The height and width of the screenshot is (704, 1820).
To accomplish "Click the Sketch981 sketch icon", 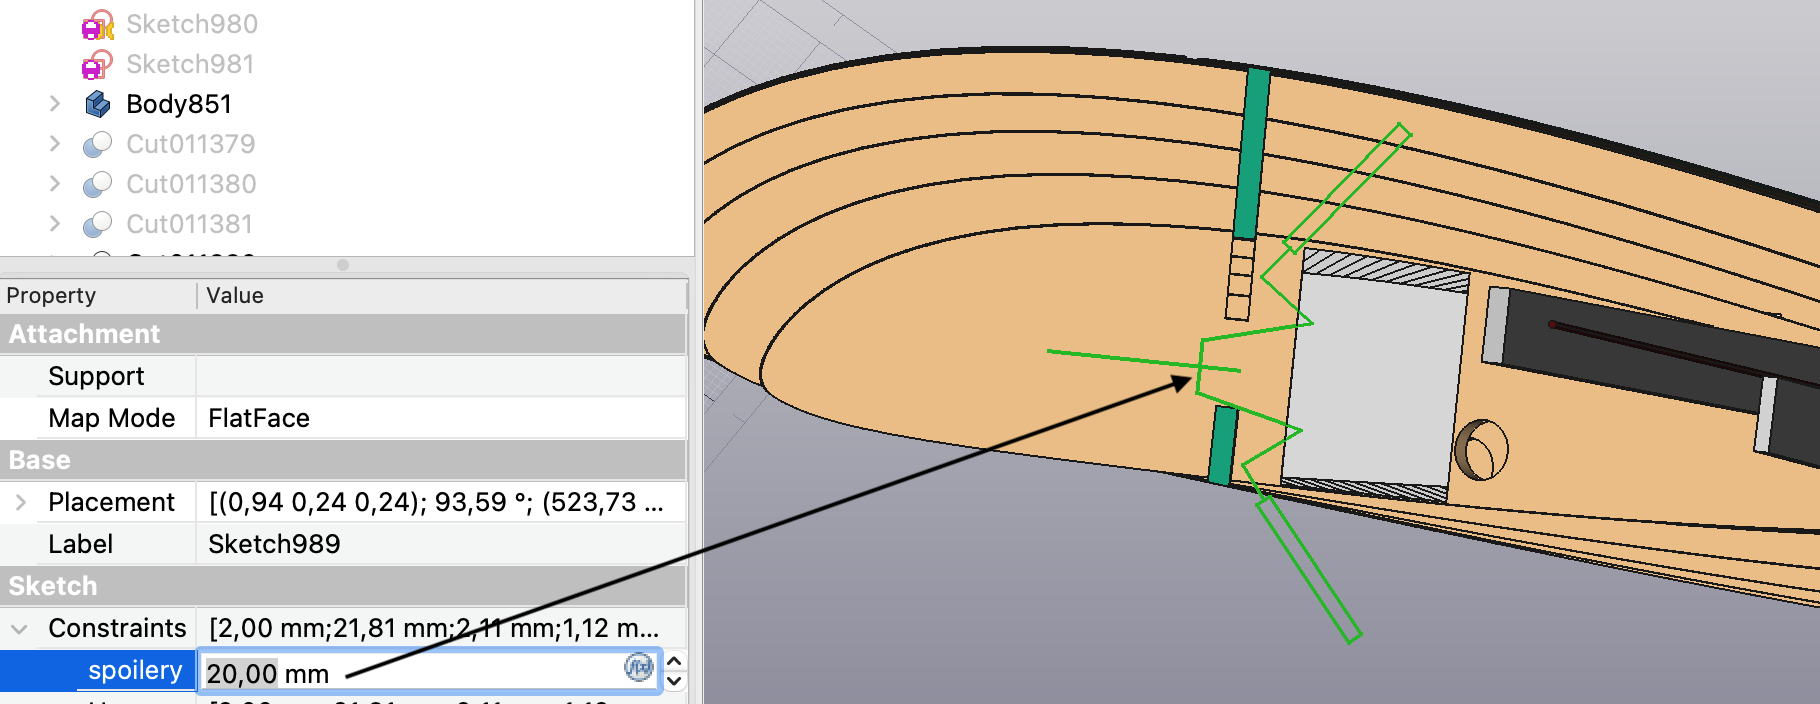I will (x=97, y=65).
